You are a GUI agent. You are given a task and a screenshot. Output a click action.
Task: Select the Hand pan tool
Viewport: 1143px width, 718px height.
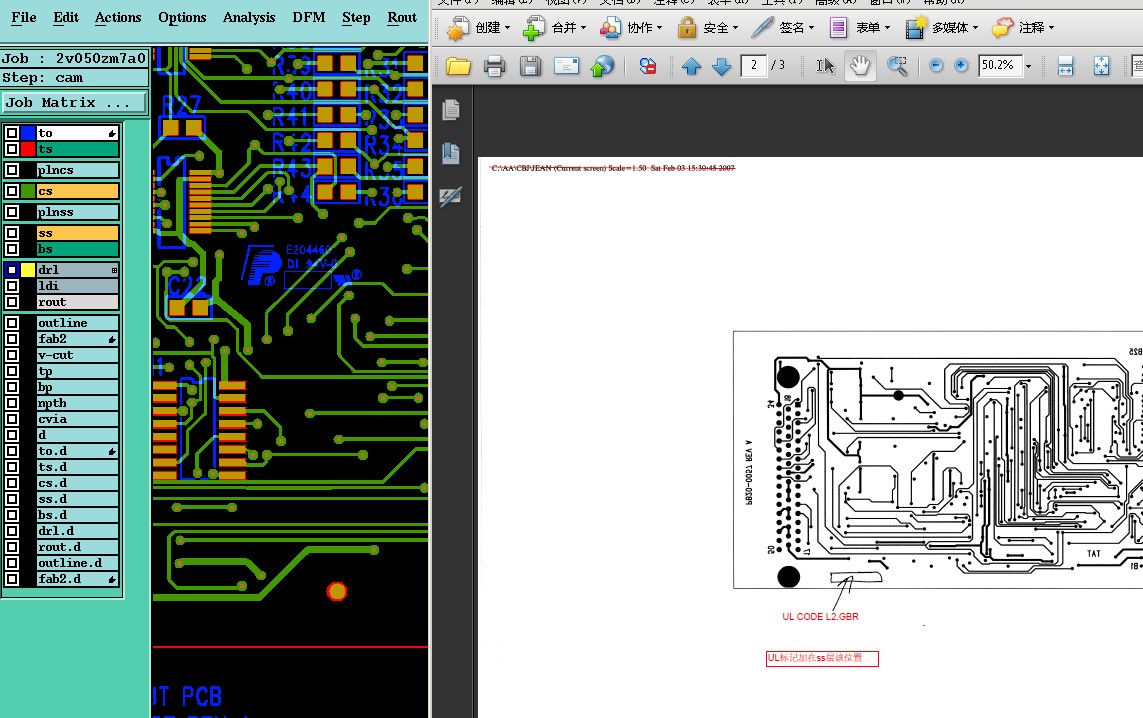click(x=860, y=66)
